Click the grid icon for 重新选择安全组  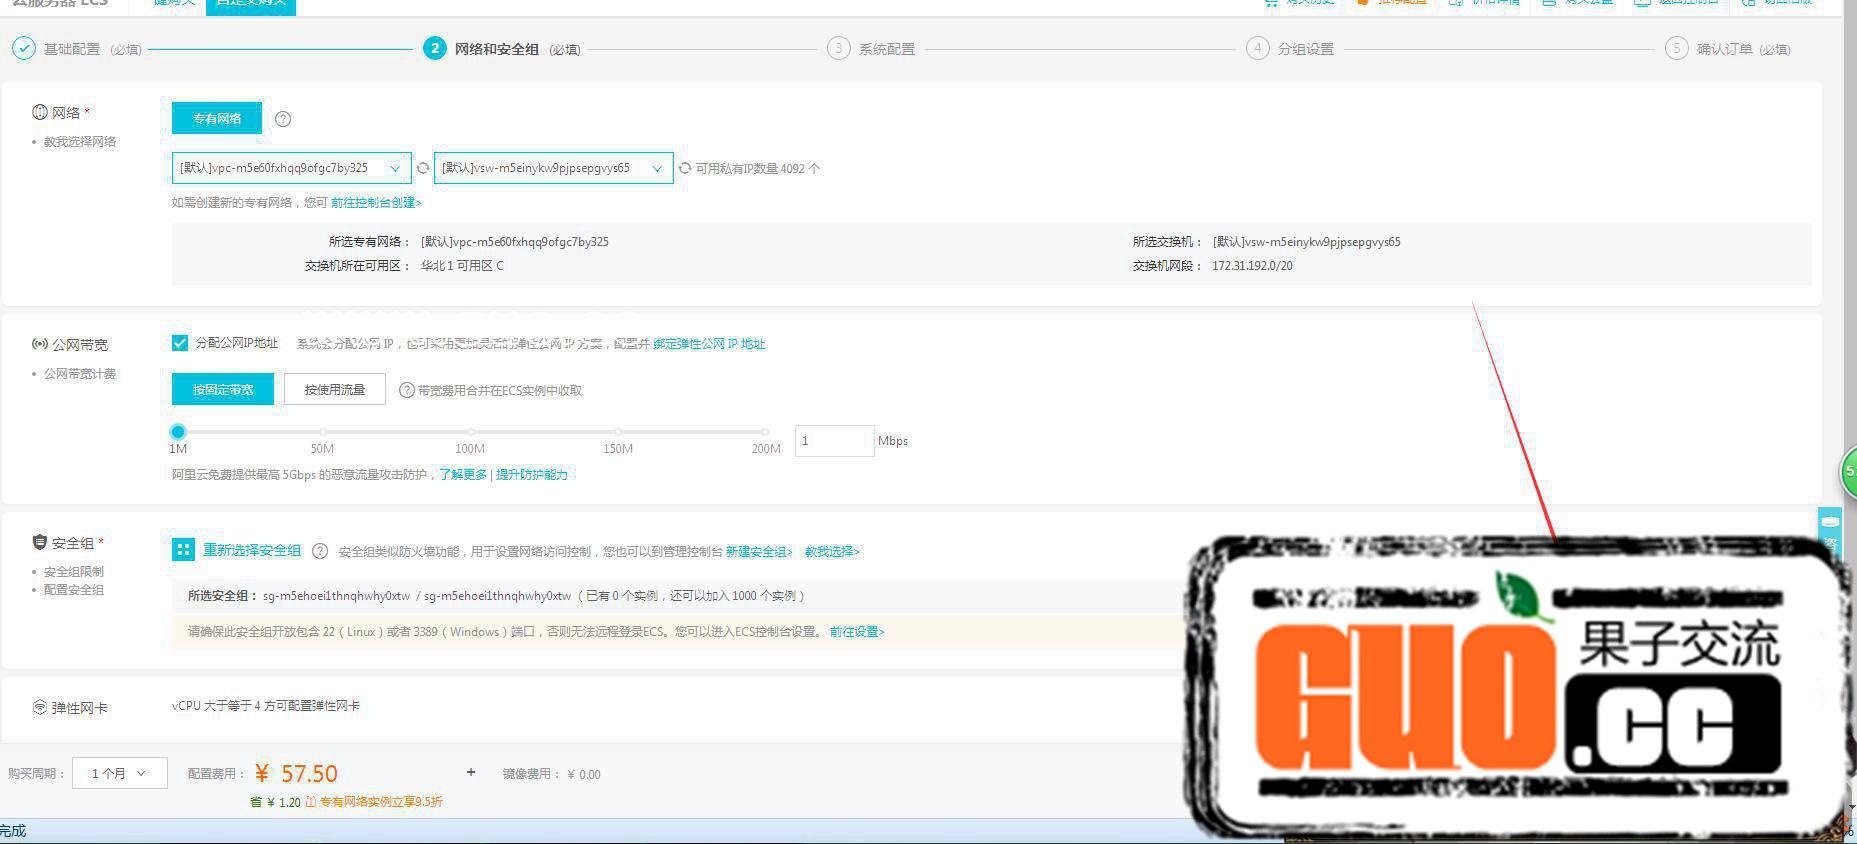click(183, 550)
